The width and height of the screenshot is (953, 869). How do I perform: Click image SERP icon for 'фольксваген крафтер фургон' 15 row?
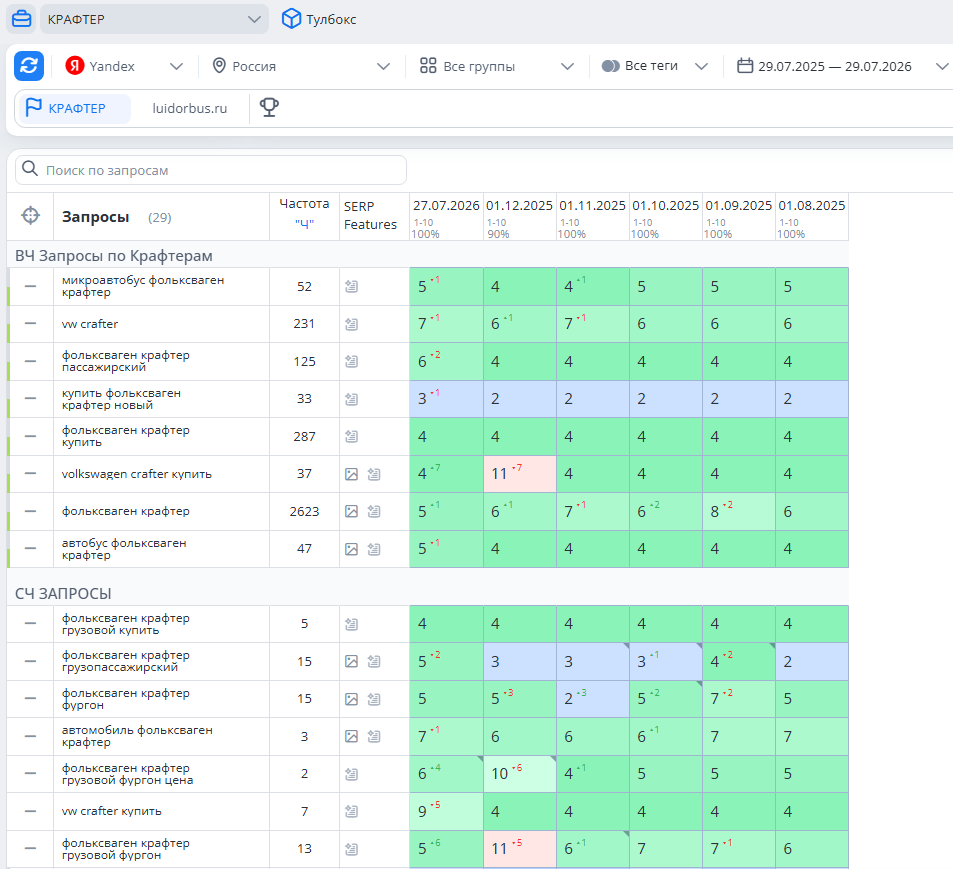(x=351, y=699)
